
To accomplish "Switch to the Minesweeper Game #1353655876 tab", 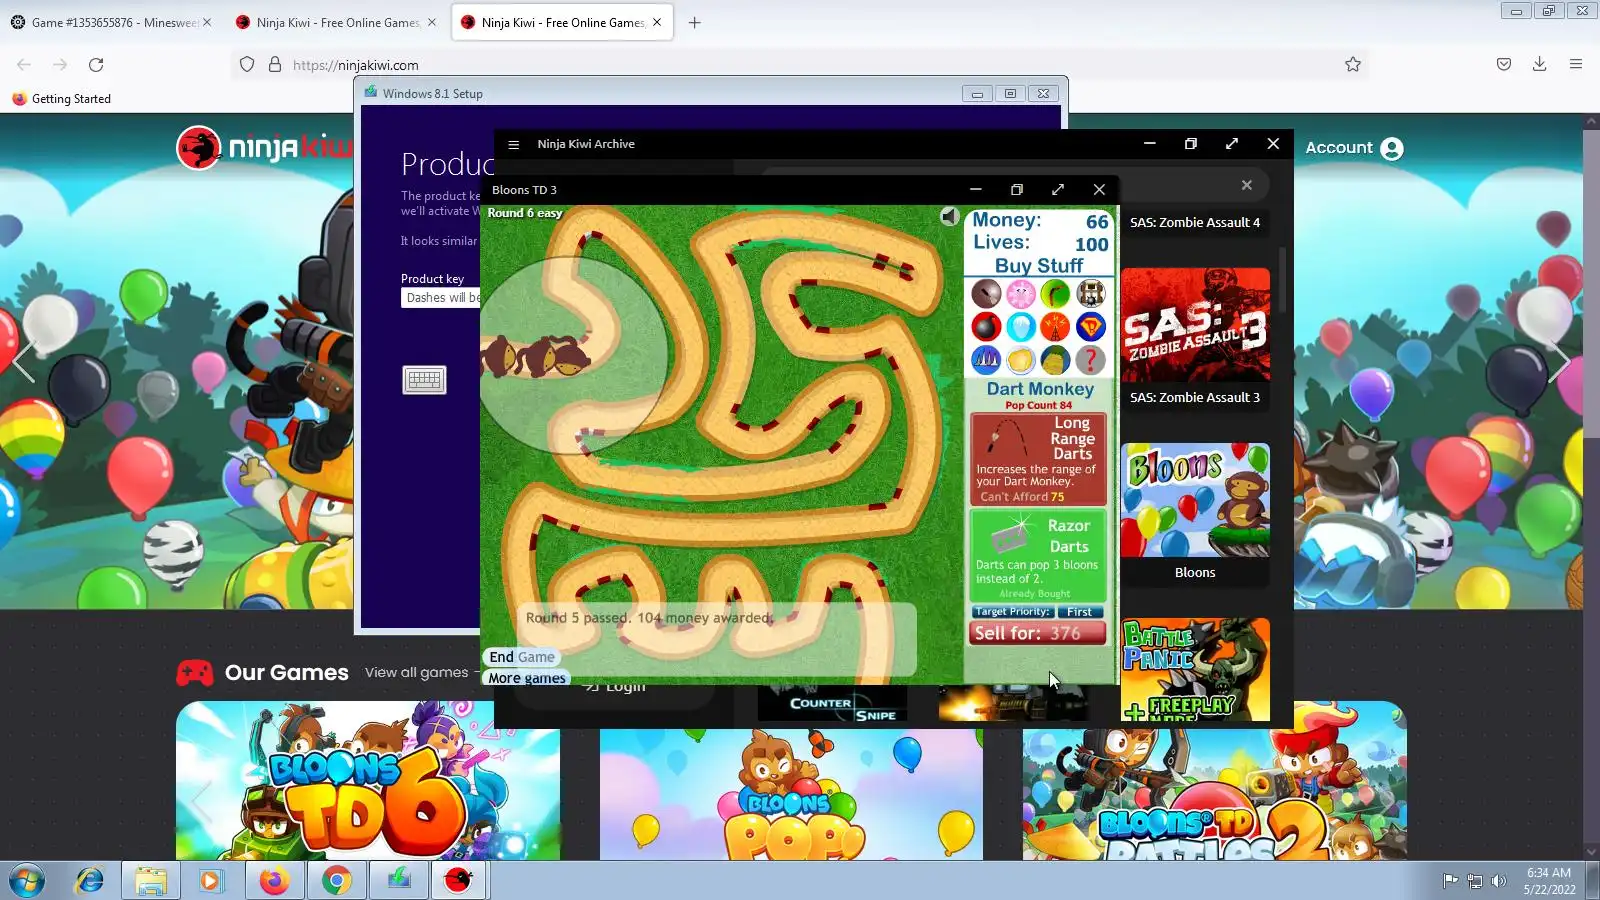I will click(112, 22).
